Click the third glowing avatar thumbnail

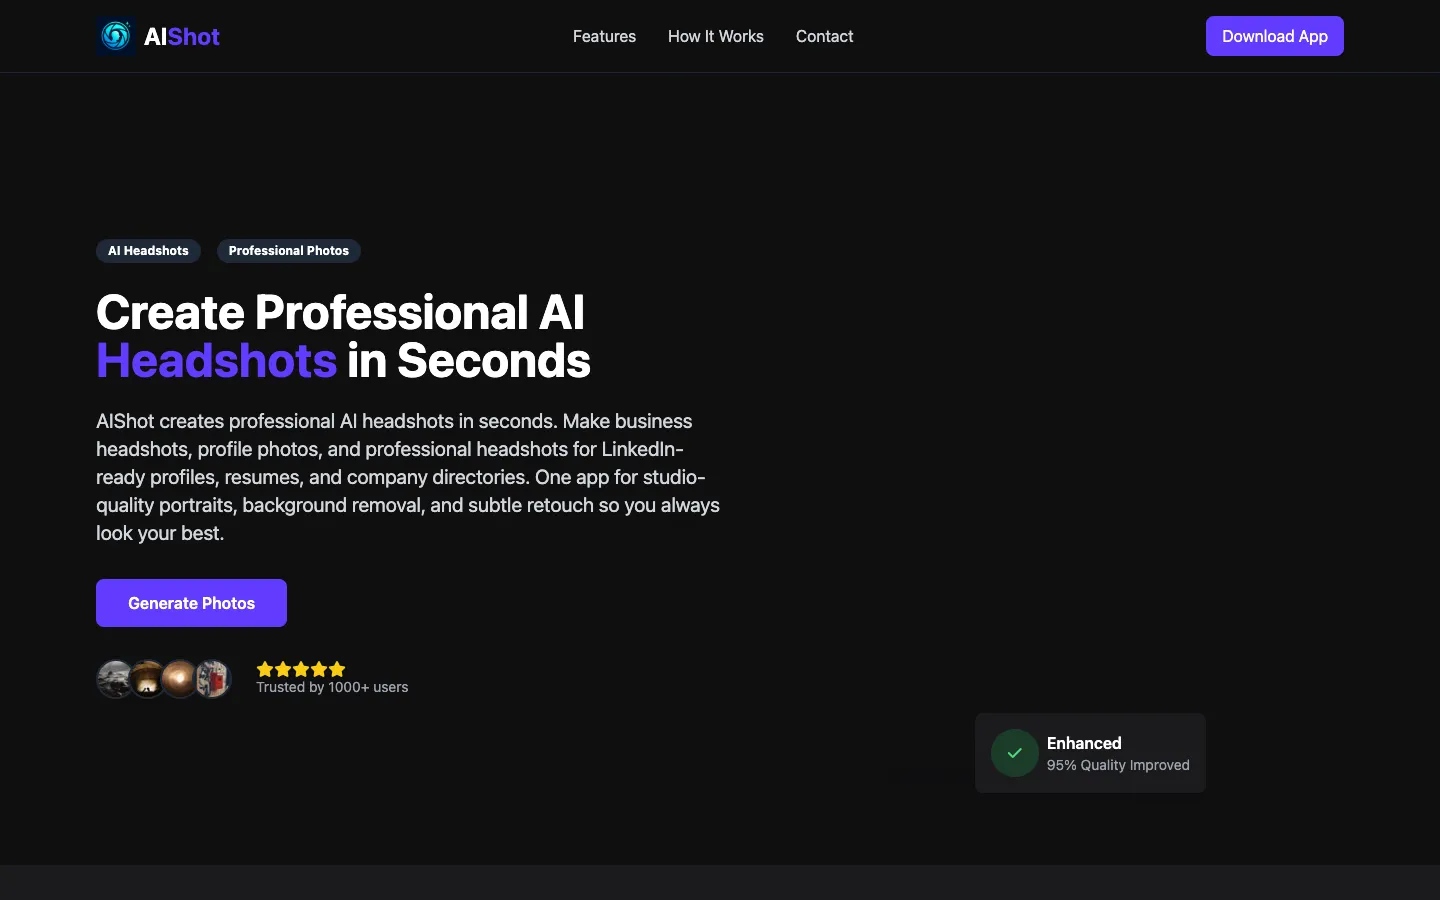point(180,679)
